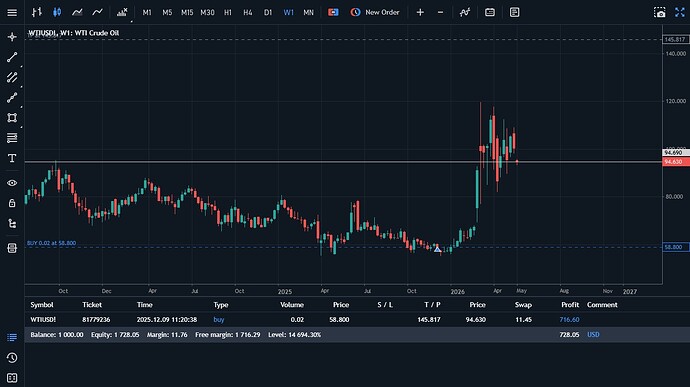This screenshot has height=387, width=690.
Task: Click the USD currency label
Action: coord(593,335)
